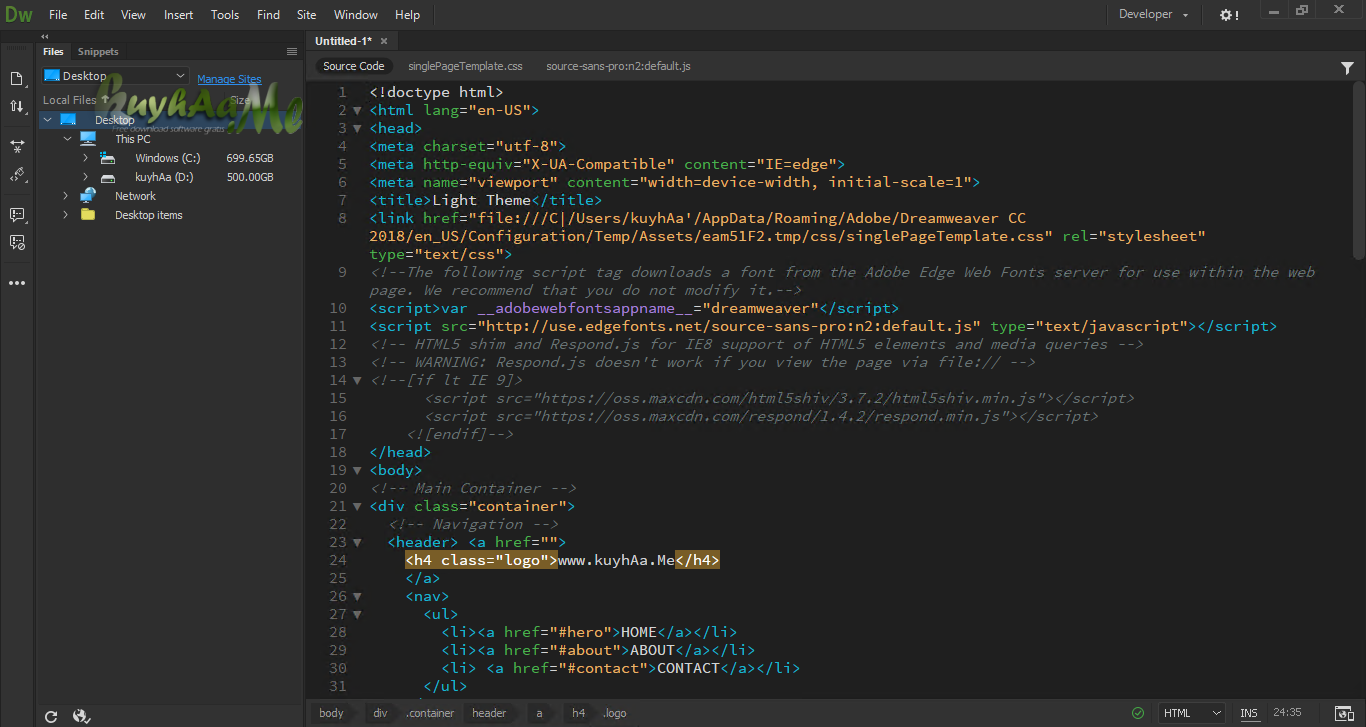Click the Refresh icon in Files panel
Image resolution: width=1366 pixels, height=727 pixels.
51,716
